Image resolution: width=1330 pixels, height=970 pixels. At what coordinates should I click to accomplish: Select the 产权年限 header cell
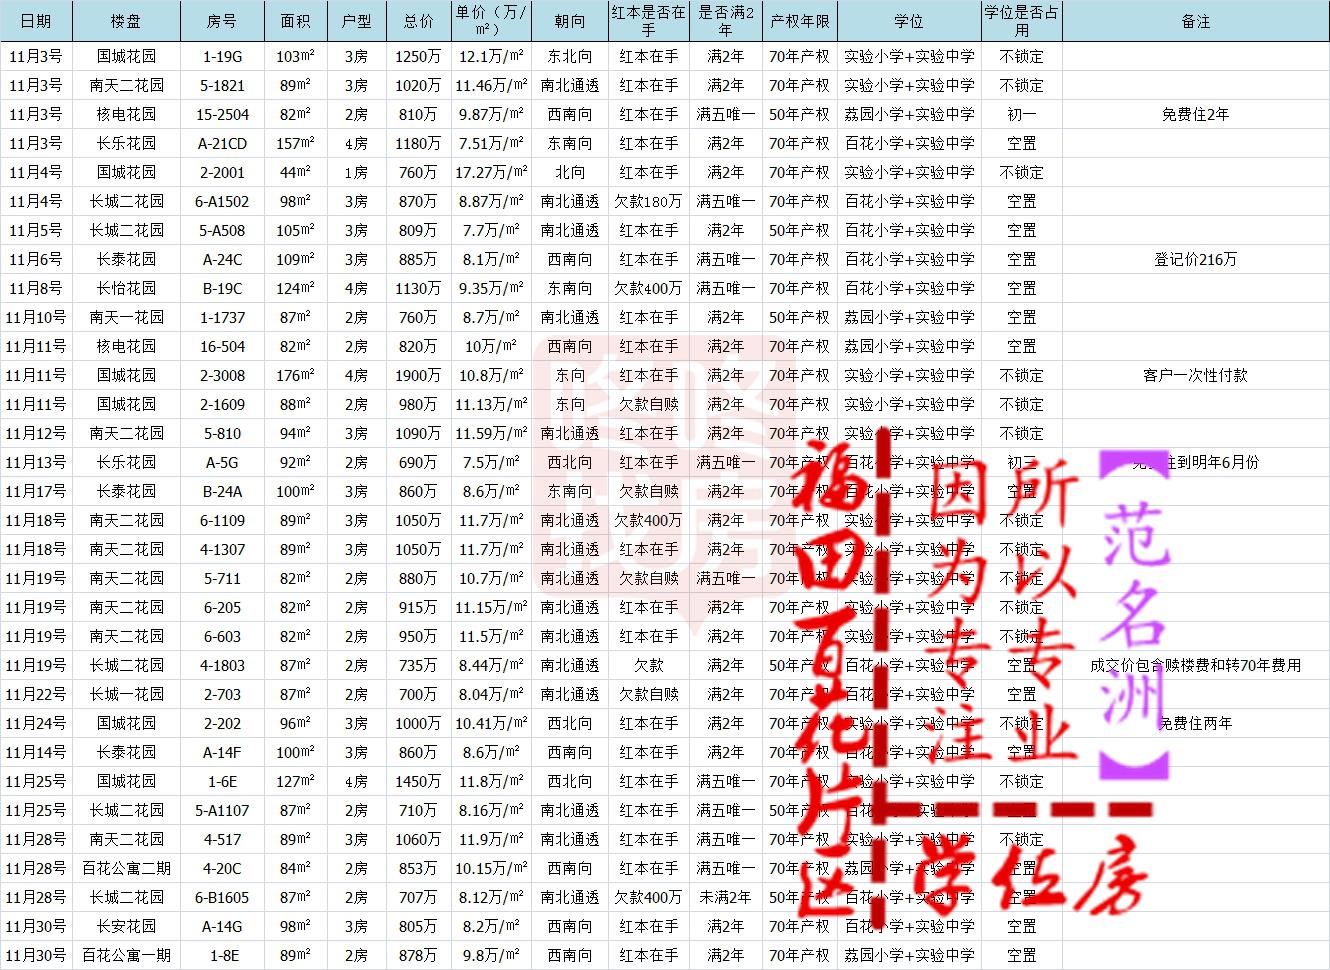tap(800, 21)
